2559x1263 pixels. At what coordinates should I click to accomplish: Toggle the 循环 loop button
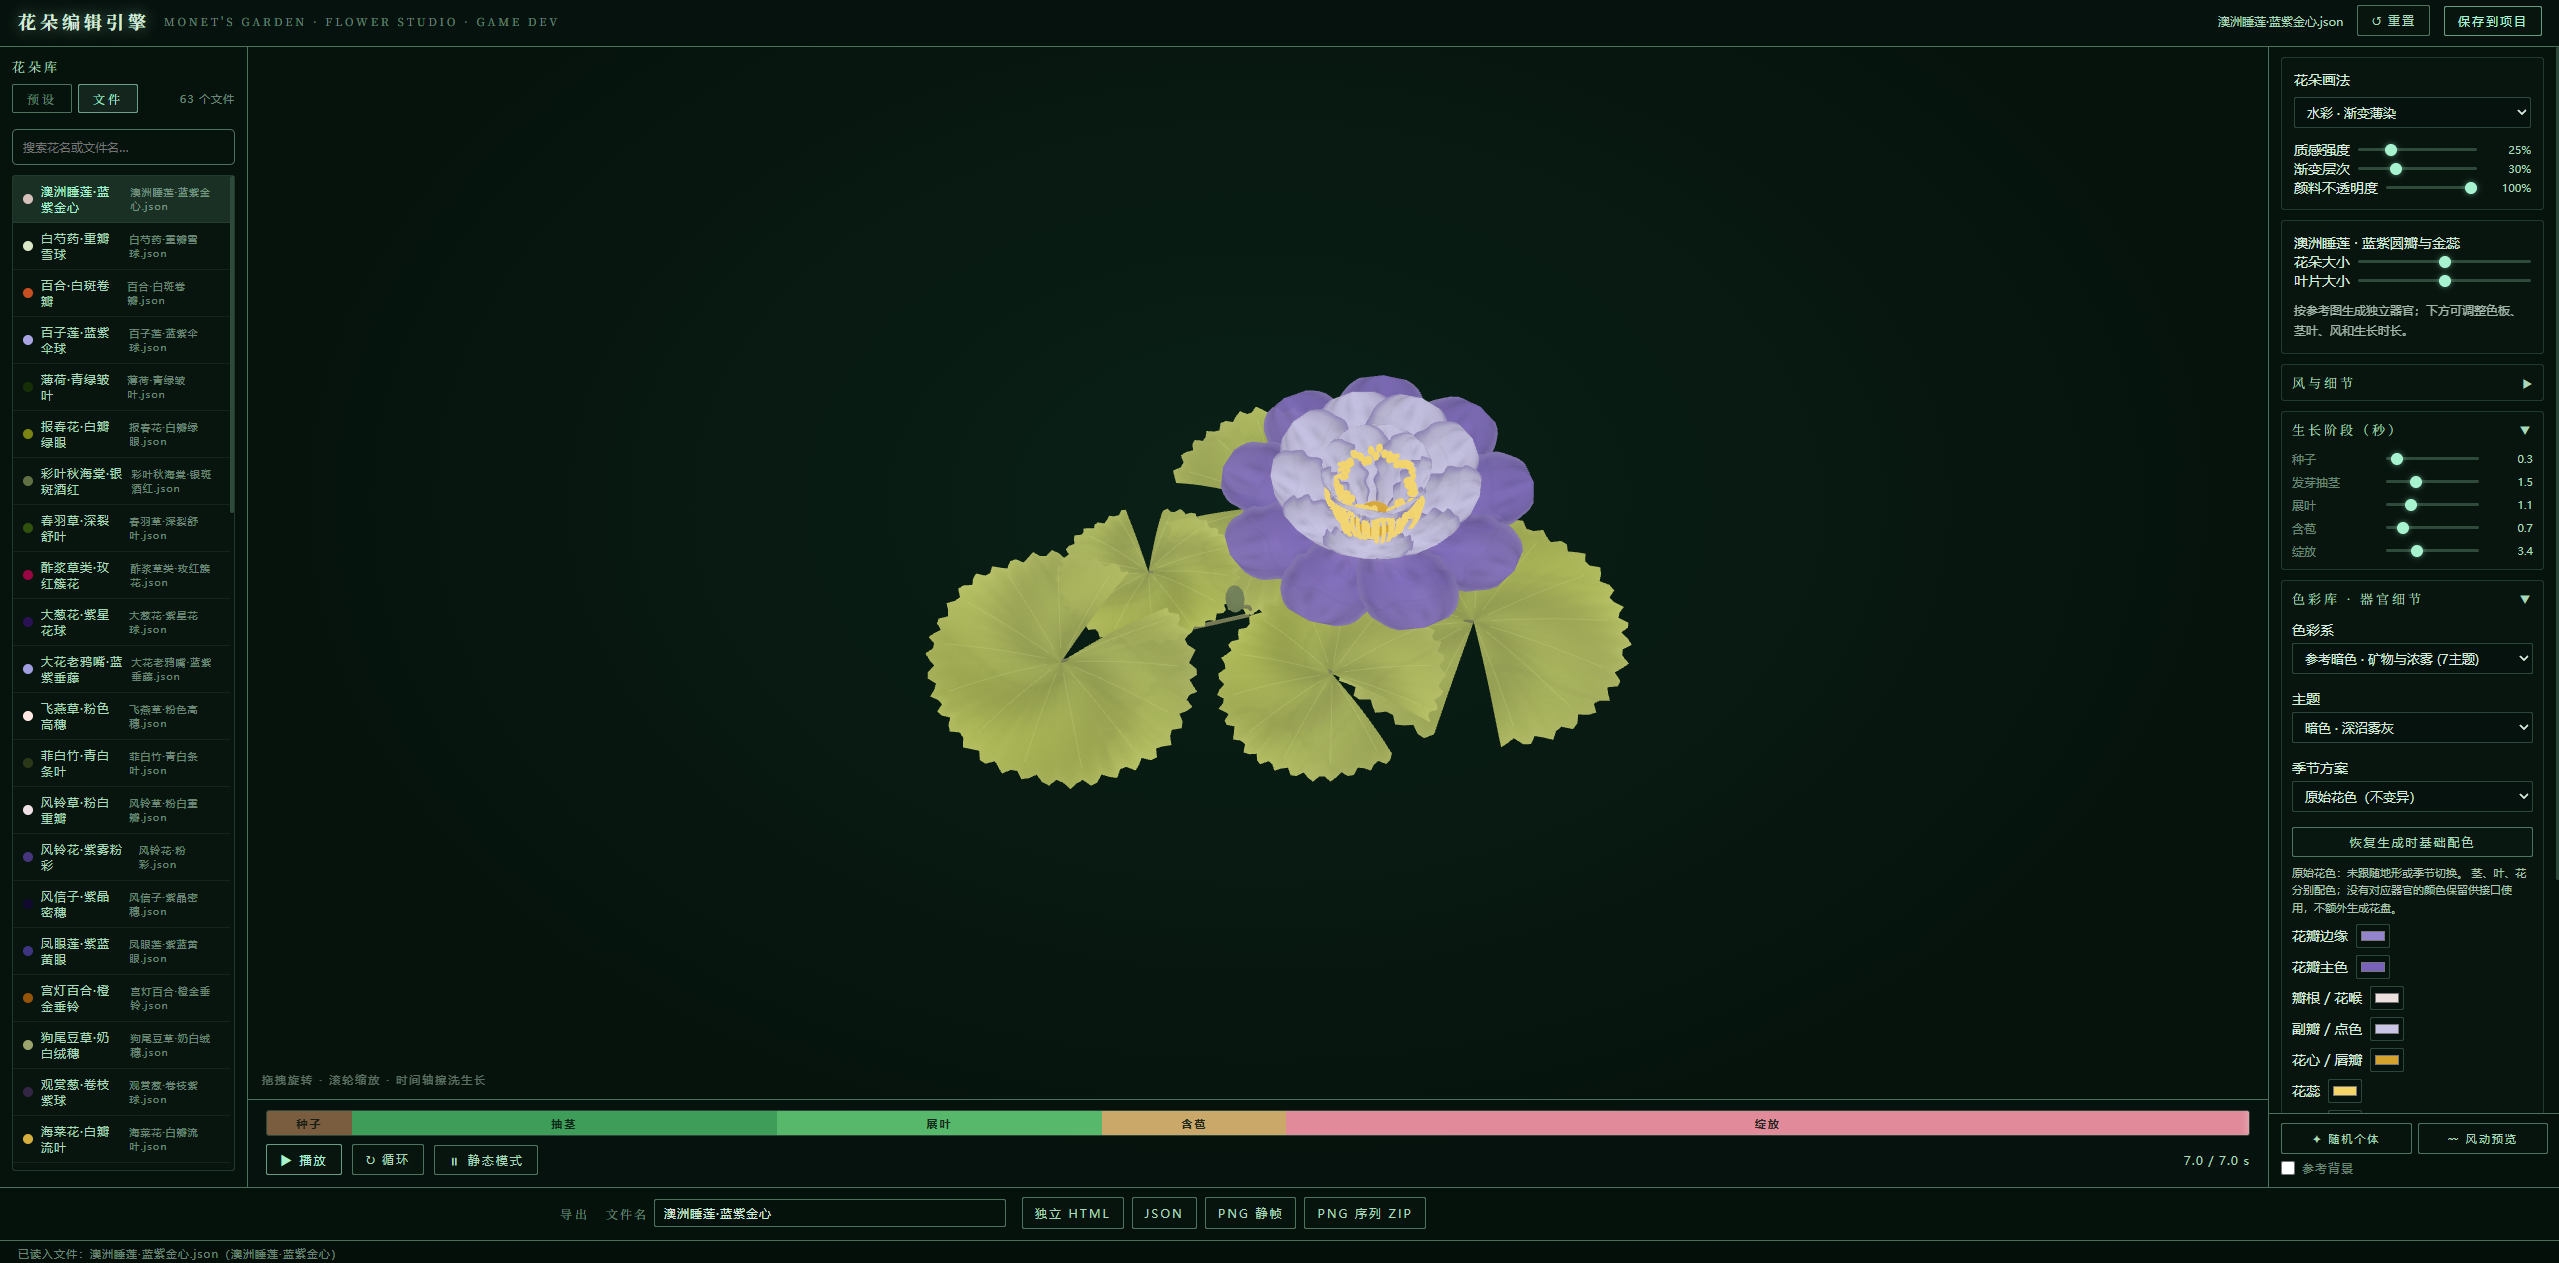(387, 1160)
